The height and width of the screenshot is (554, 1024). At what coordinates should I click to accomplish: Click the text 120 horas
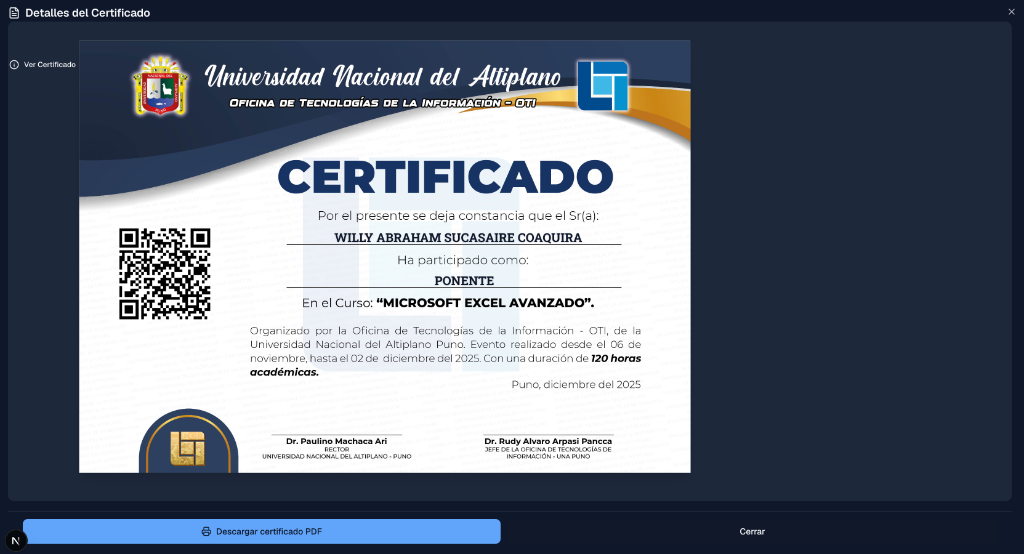point(616,358)
